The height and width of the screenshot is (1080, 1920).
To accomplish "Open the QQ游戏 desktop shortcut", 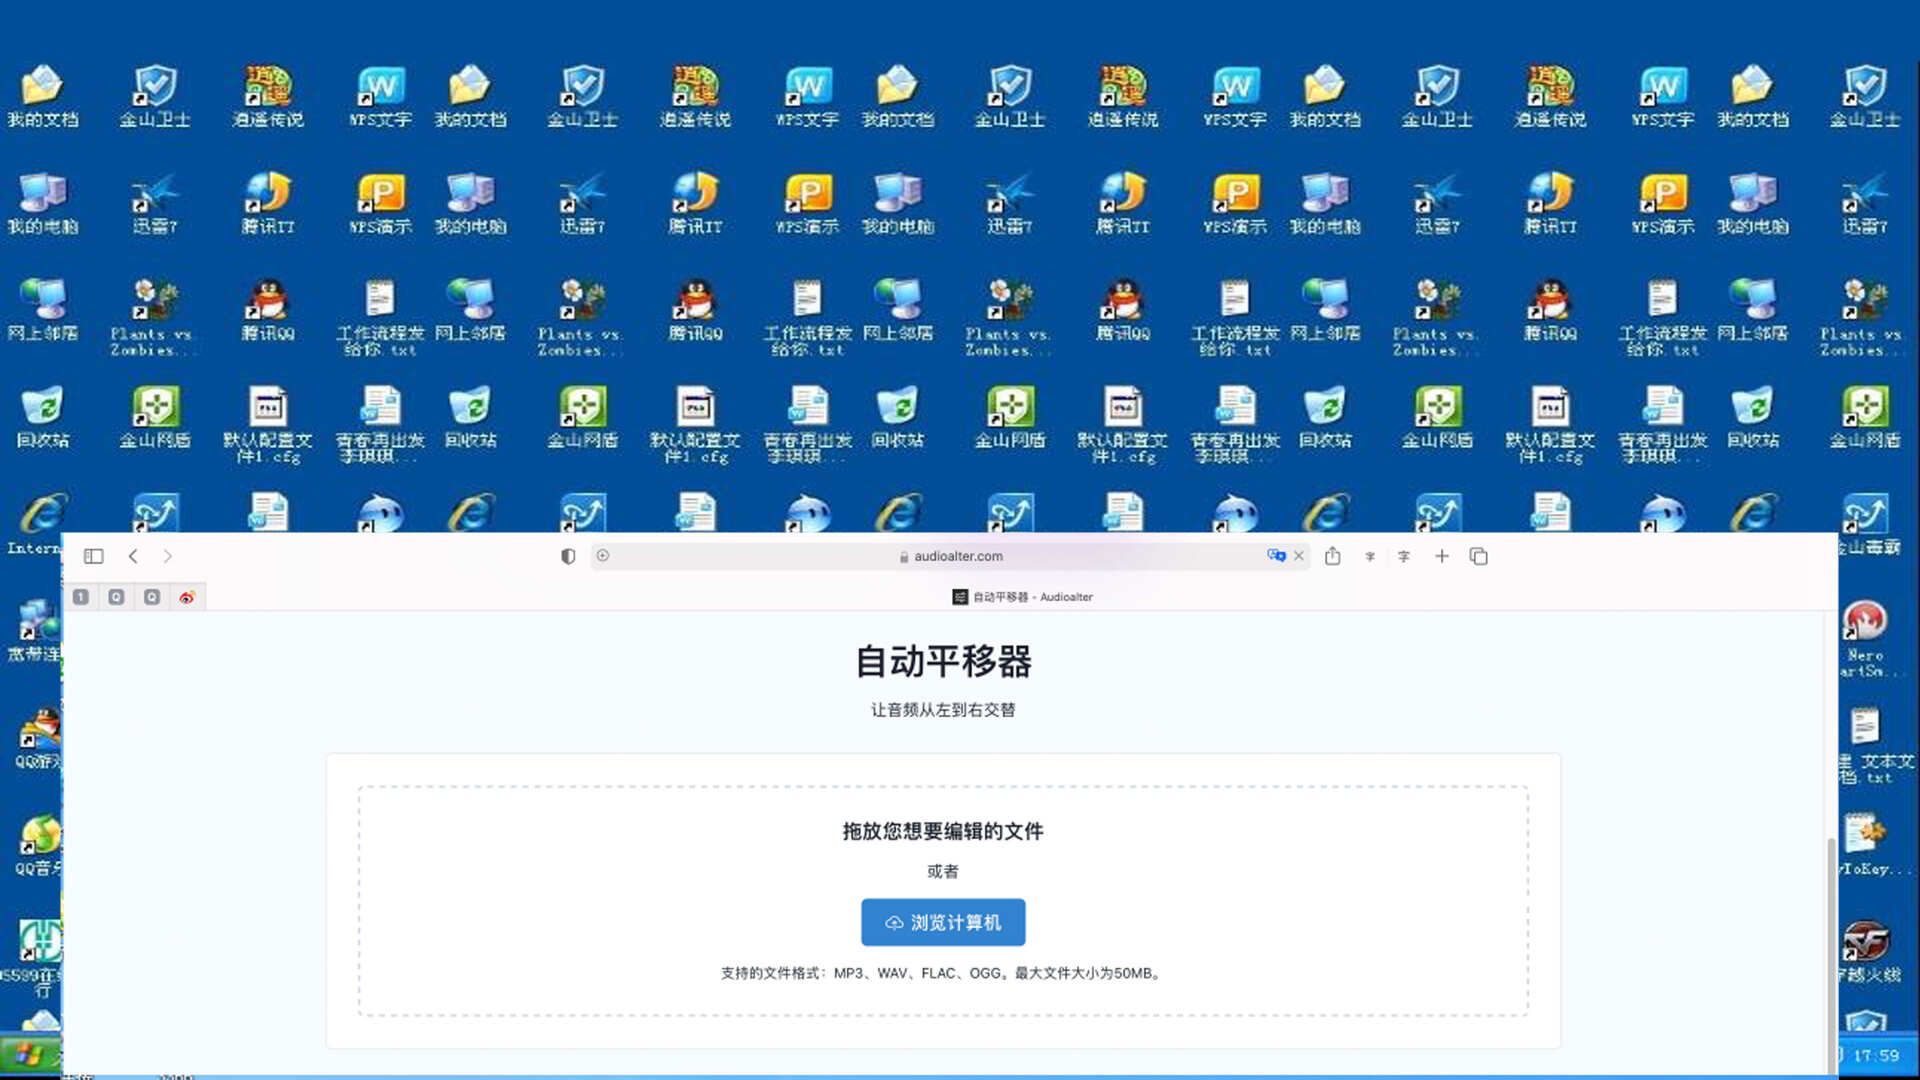I will click(x=38, y=738).
